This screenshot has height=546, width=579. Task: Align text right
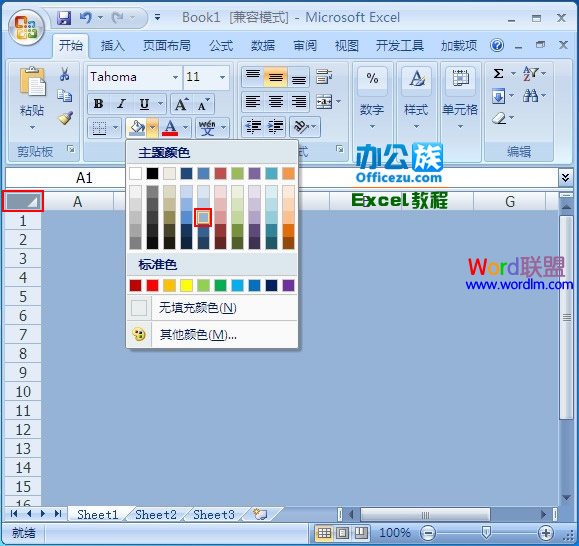pos(299,102)
